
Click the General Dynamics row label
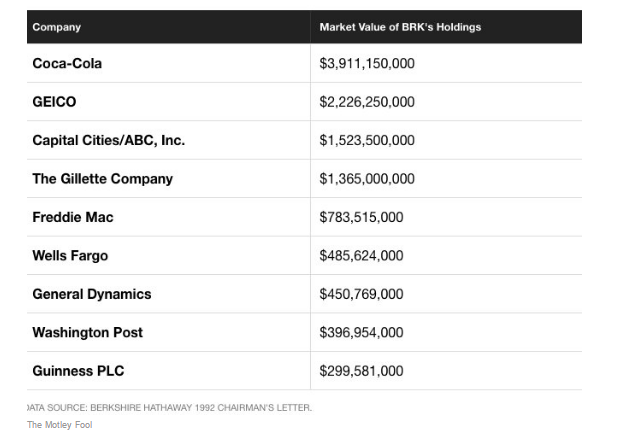[x=92, y=294]
